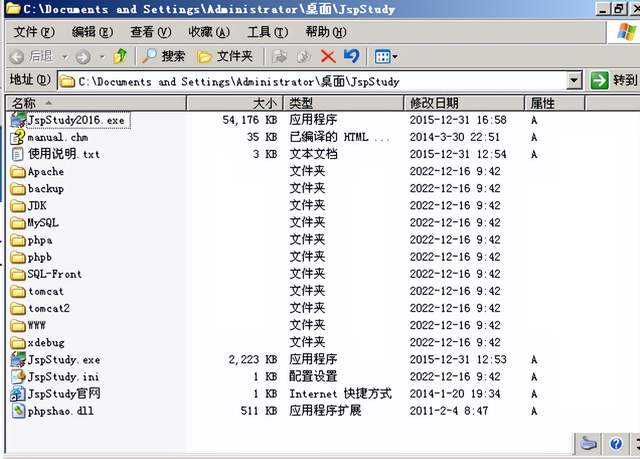Select the JDK folder icon
This screenshot has height=459, width=640.
[x=18, y=206]
